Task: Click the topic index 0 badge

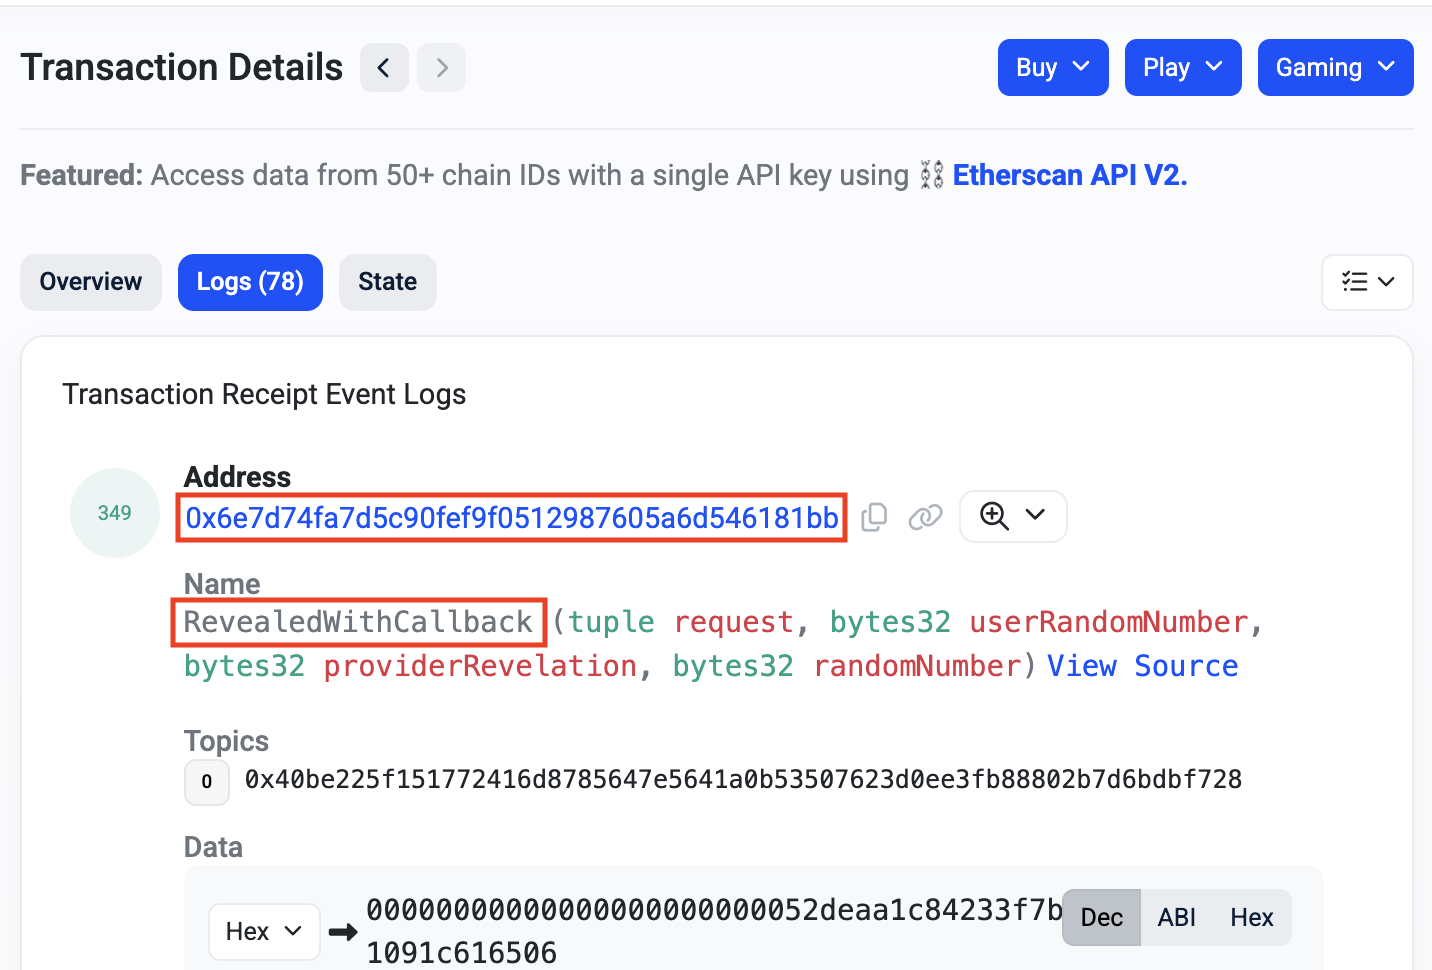Action: click(x=207, y=782)
